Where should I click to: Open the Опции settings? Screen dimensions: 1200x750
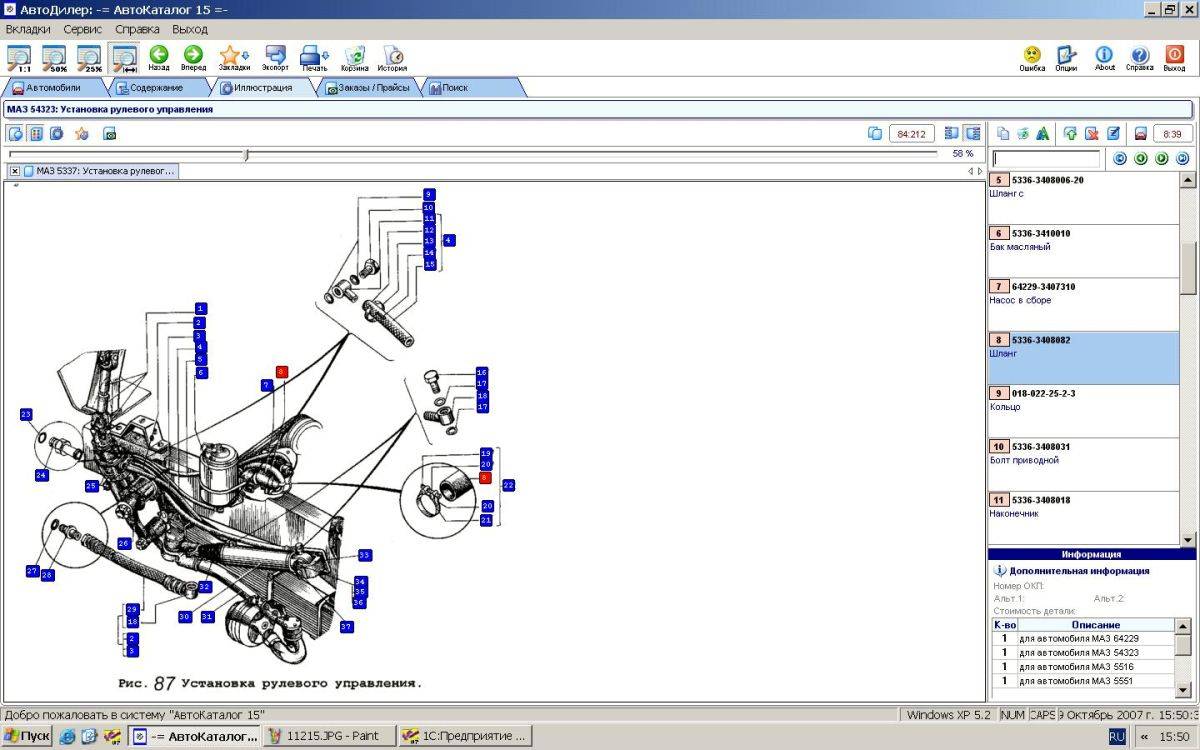(x=1066, y=58)
